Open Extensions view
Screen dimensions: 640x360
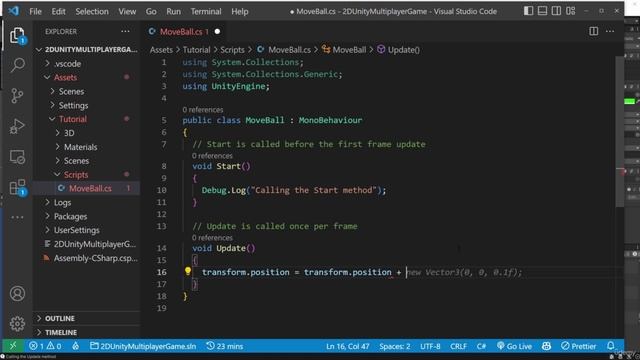pos(17,187)
